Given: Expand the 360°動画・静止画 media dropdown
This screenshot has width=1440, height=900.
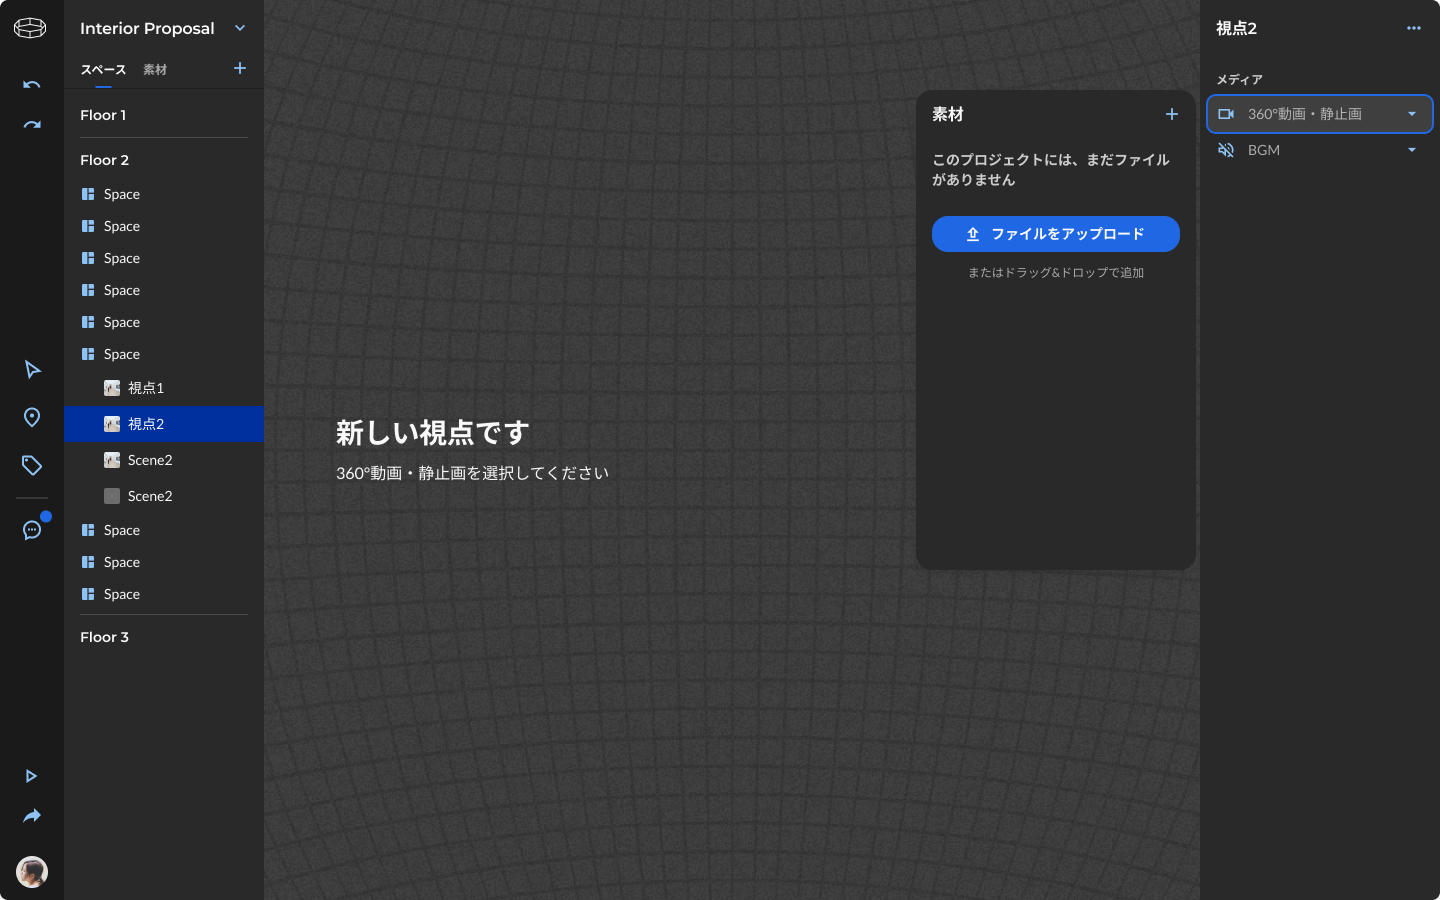Looking at the screenshot, I should click(x=1412, y=114).
